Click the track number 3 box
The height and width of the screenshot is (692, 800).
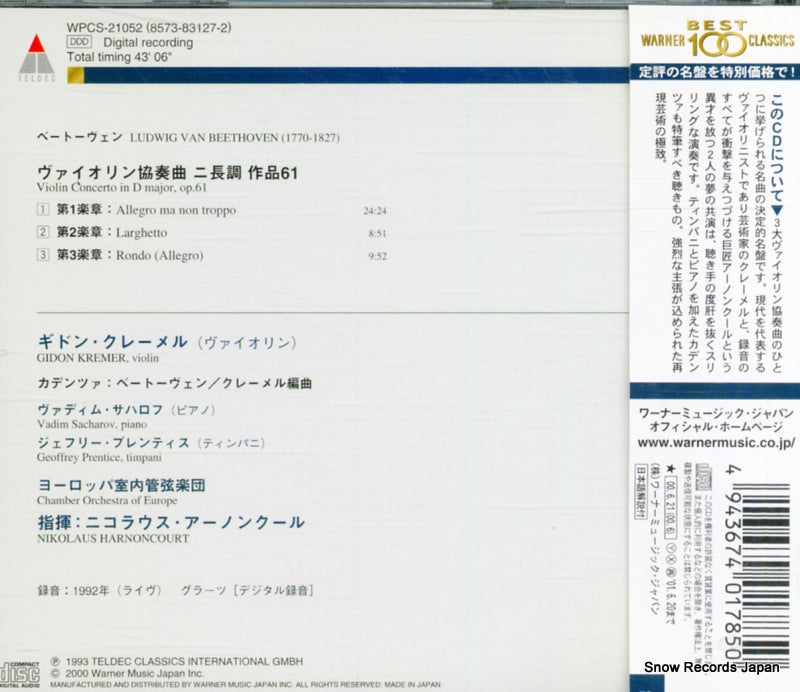[x=42, y=256]
